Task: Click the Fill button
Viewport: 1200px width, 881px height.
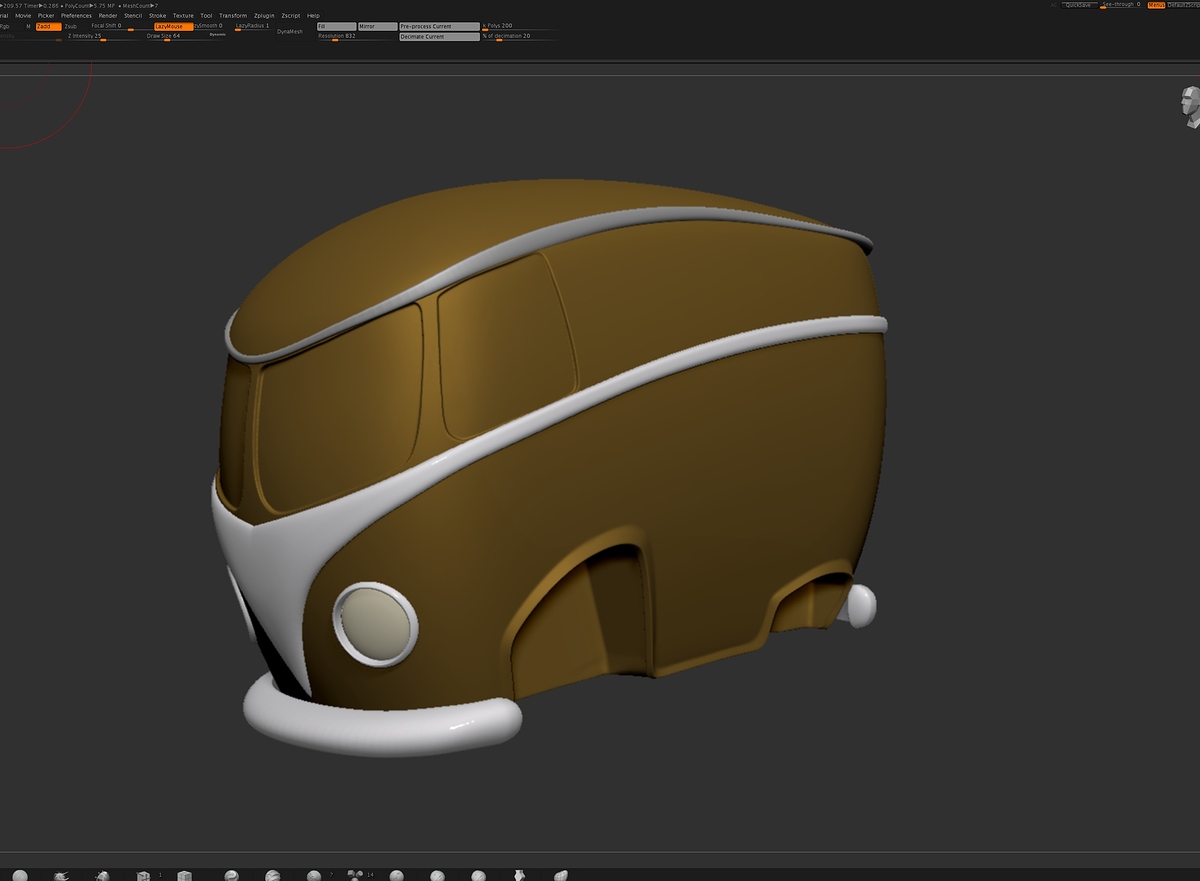Action: pyautogui.click(x=336, y=26)
